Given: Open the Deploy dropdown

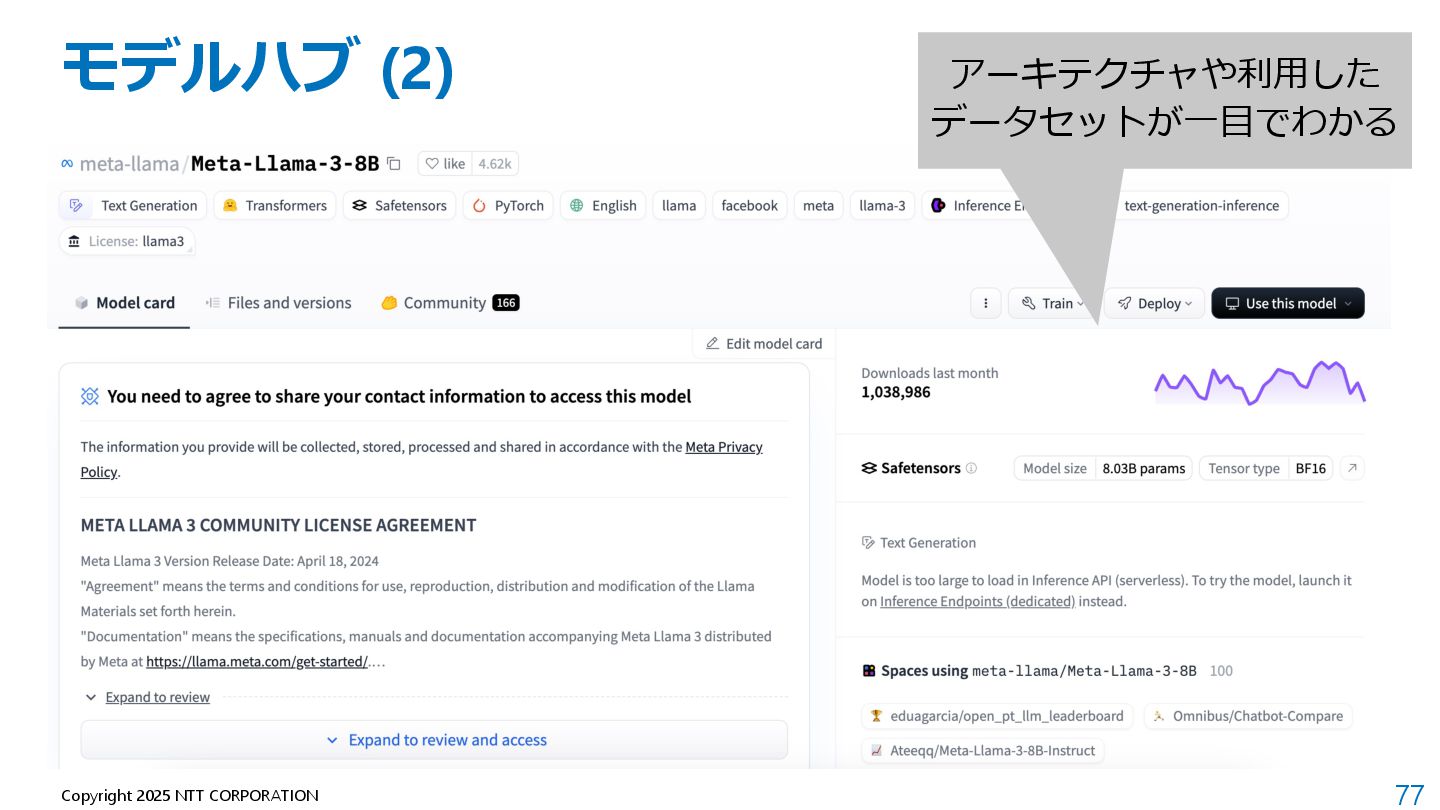Looking at the screenshot, I should 1154,303.
